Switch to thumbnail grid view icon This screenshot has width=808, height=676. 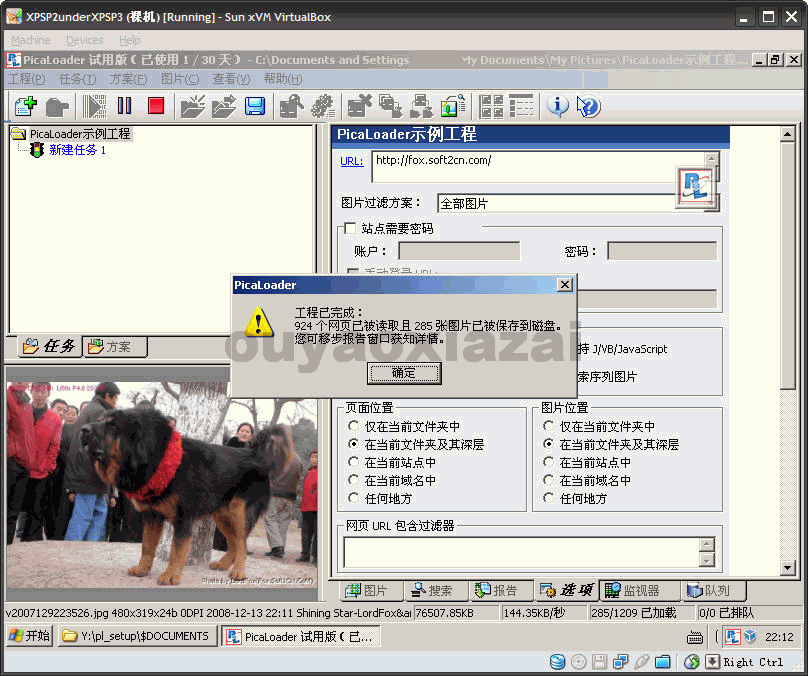(x=491, y=106)
